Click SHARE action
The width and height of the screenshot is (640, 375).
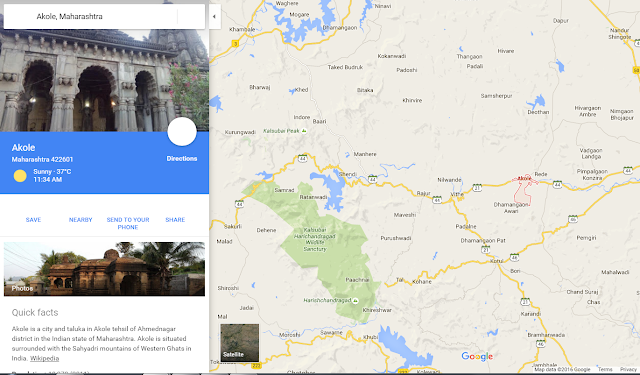pos(175,220)
